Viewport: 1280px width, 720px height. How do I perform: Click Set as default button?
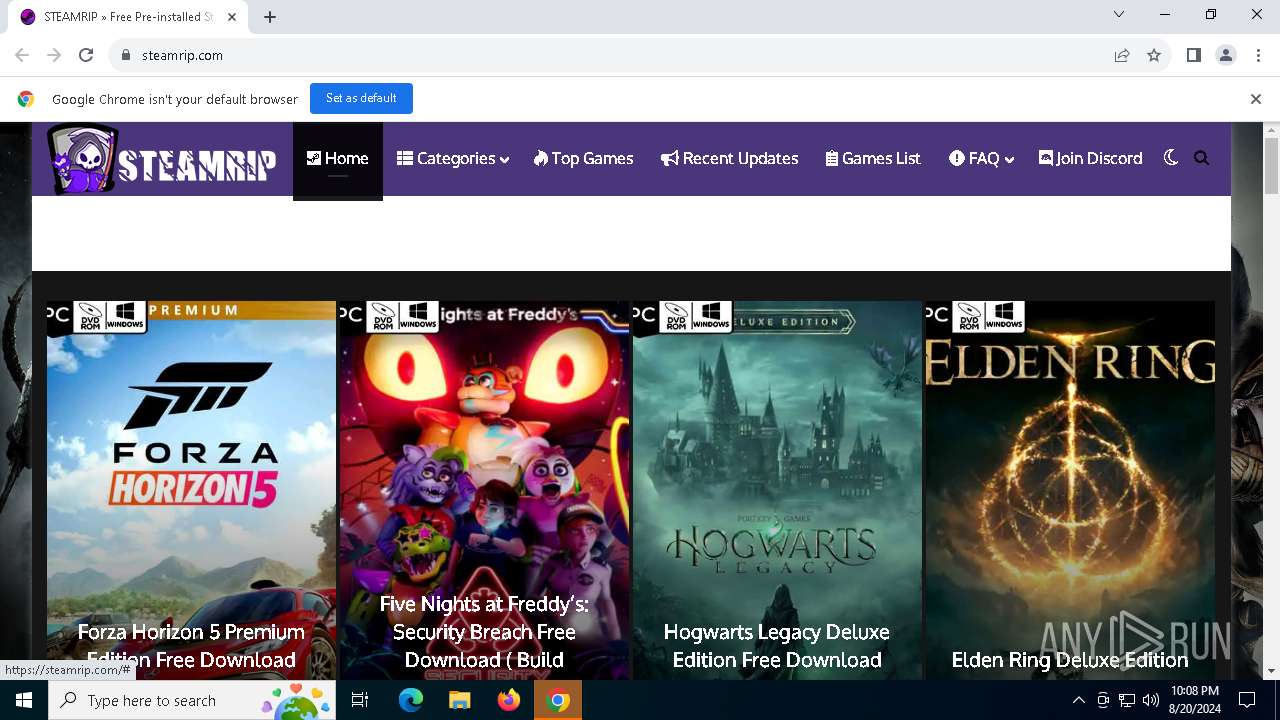coord(361,98)
